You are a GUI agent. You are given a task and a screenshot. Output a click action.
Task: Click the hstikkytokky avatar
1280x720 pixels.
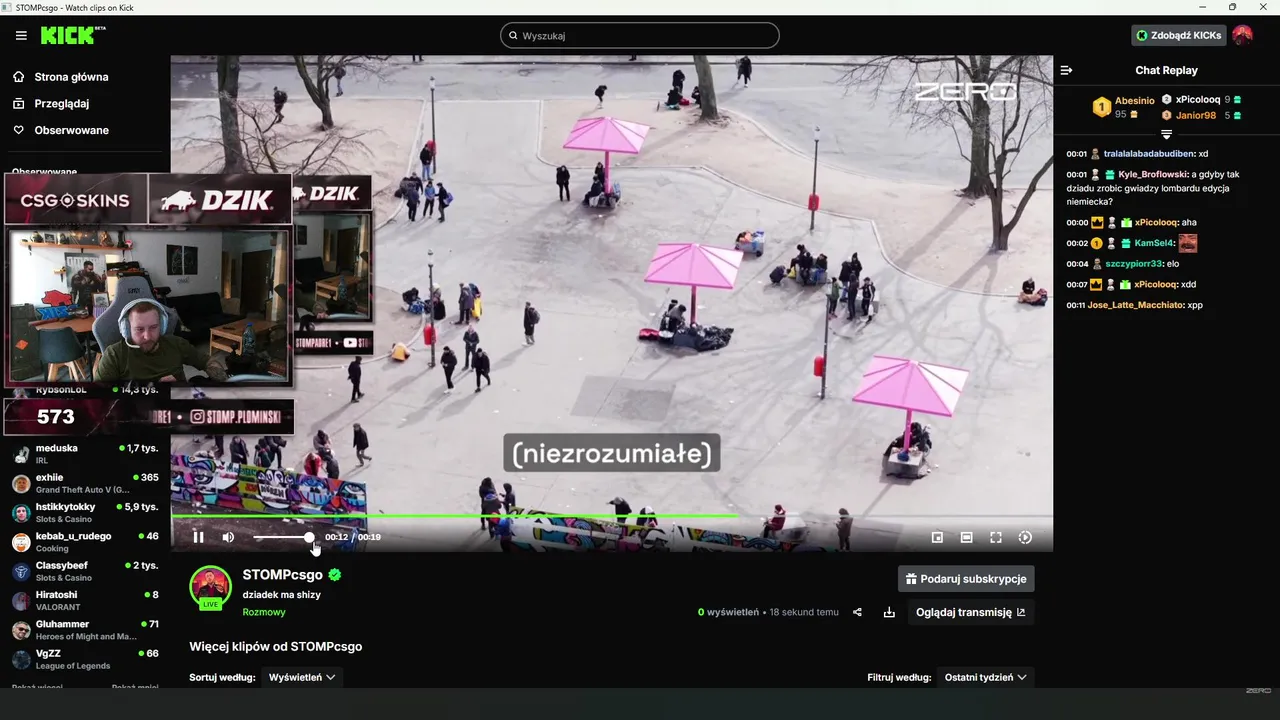[20, 512]
